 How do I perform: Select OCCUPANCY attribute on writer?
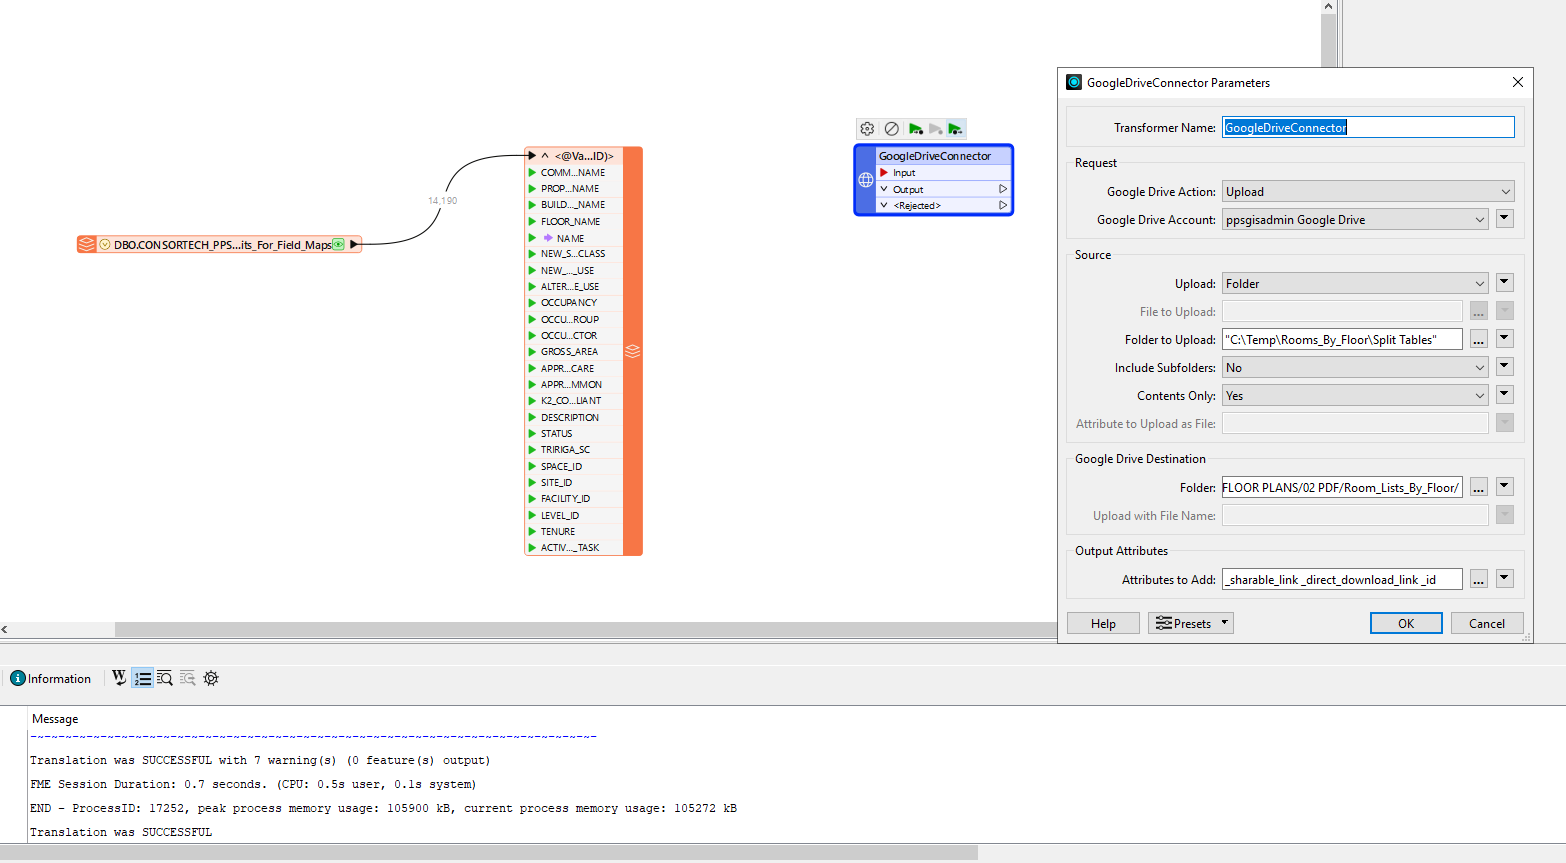(569, 303)
